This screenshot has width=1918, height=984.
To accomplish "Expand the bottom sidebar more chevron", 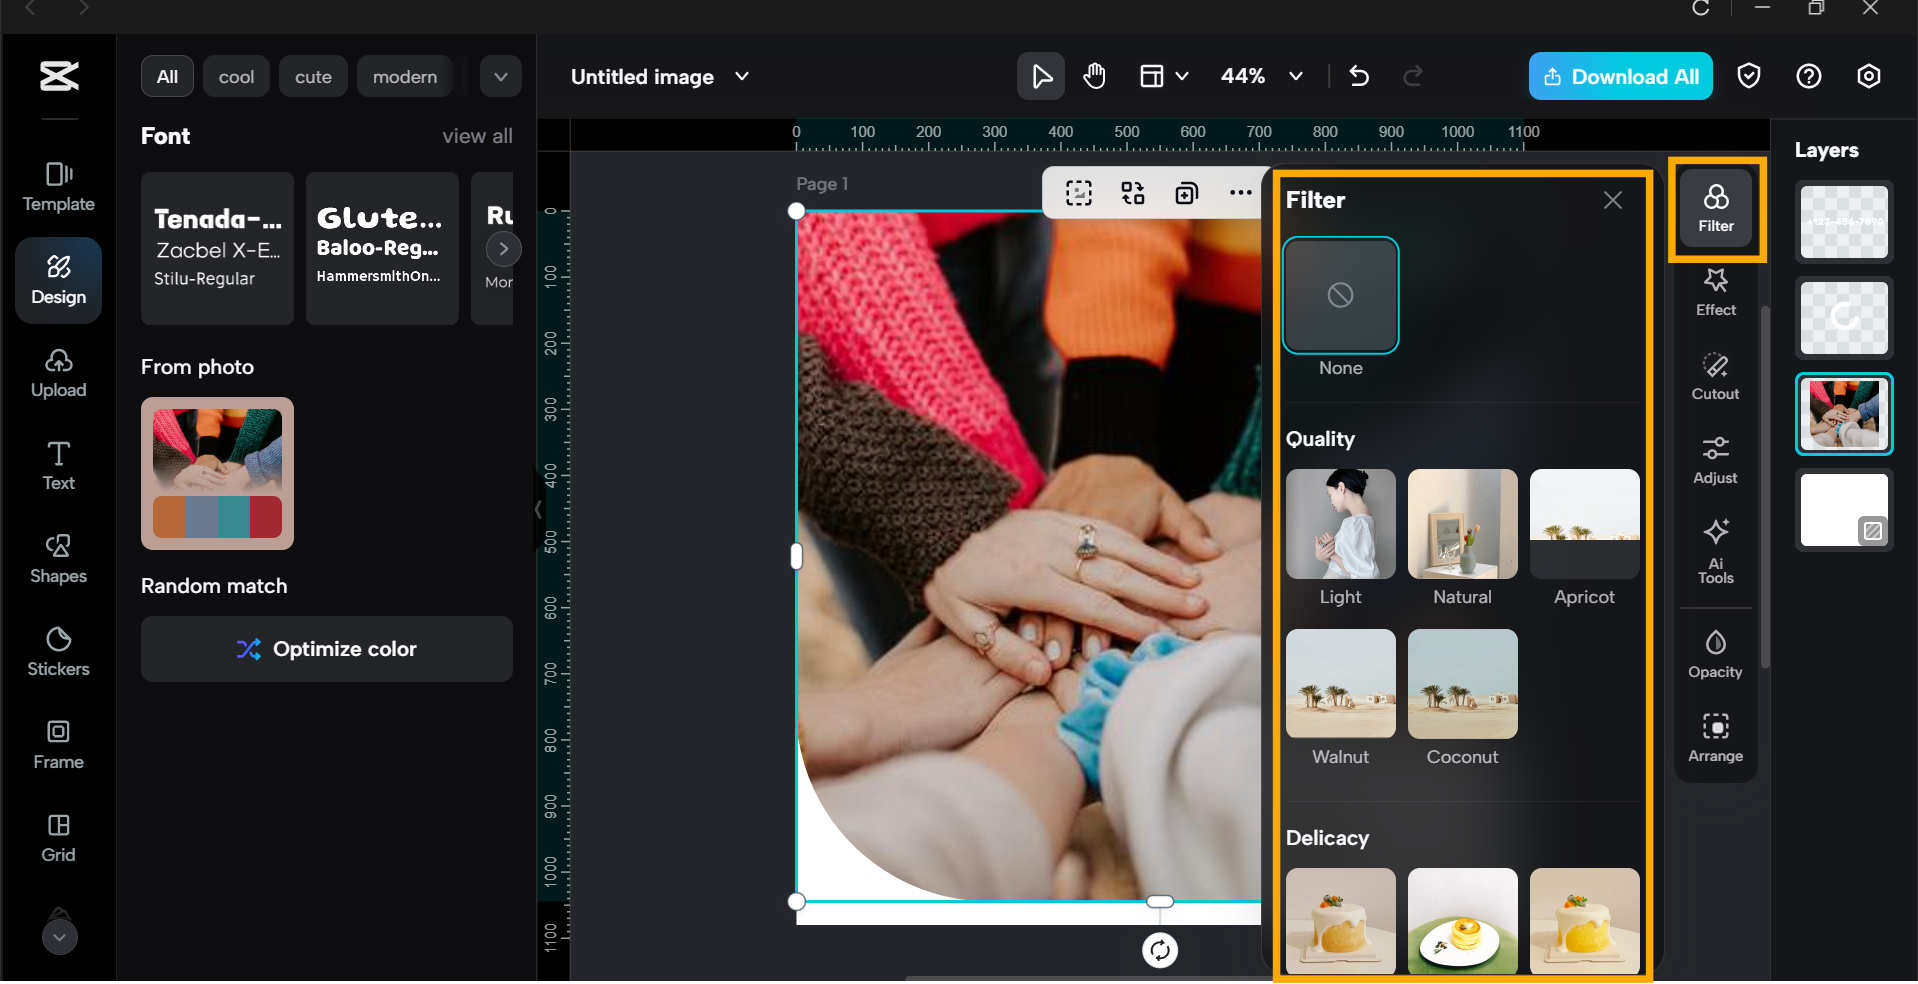I will coord(60,937).
